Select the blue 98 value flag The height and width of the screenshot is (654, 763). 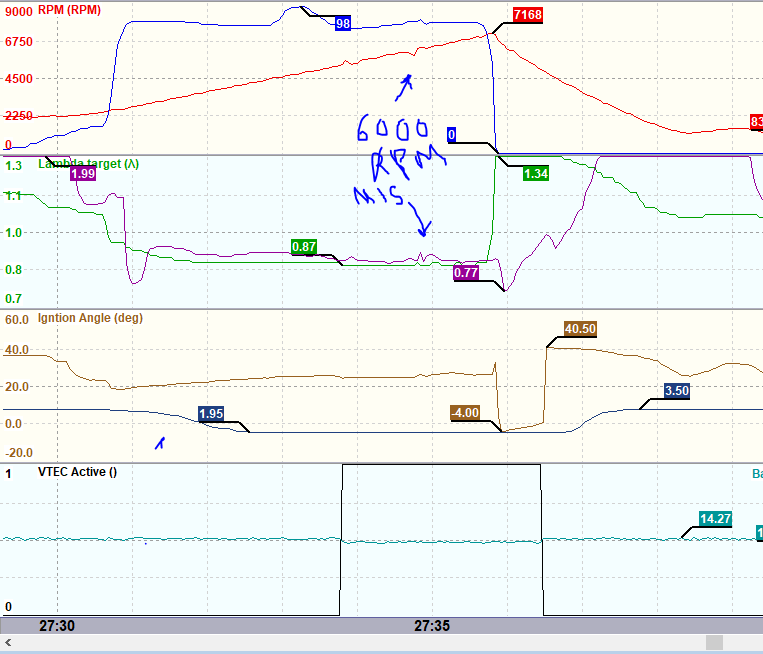pos(342,23)
